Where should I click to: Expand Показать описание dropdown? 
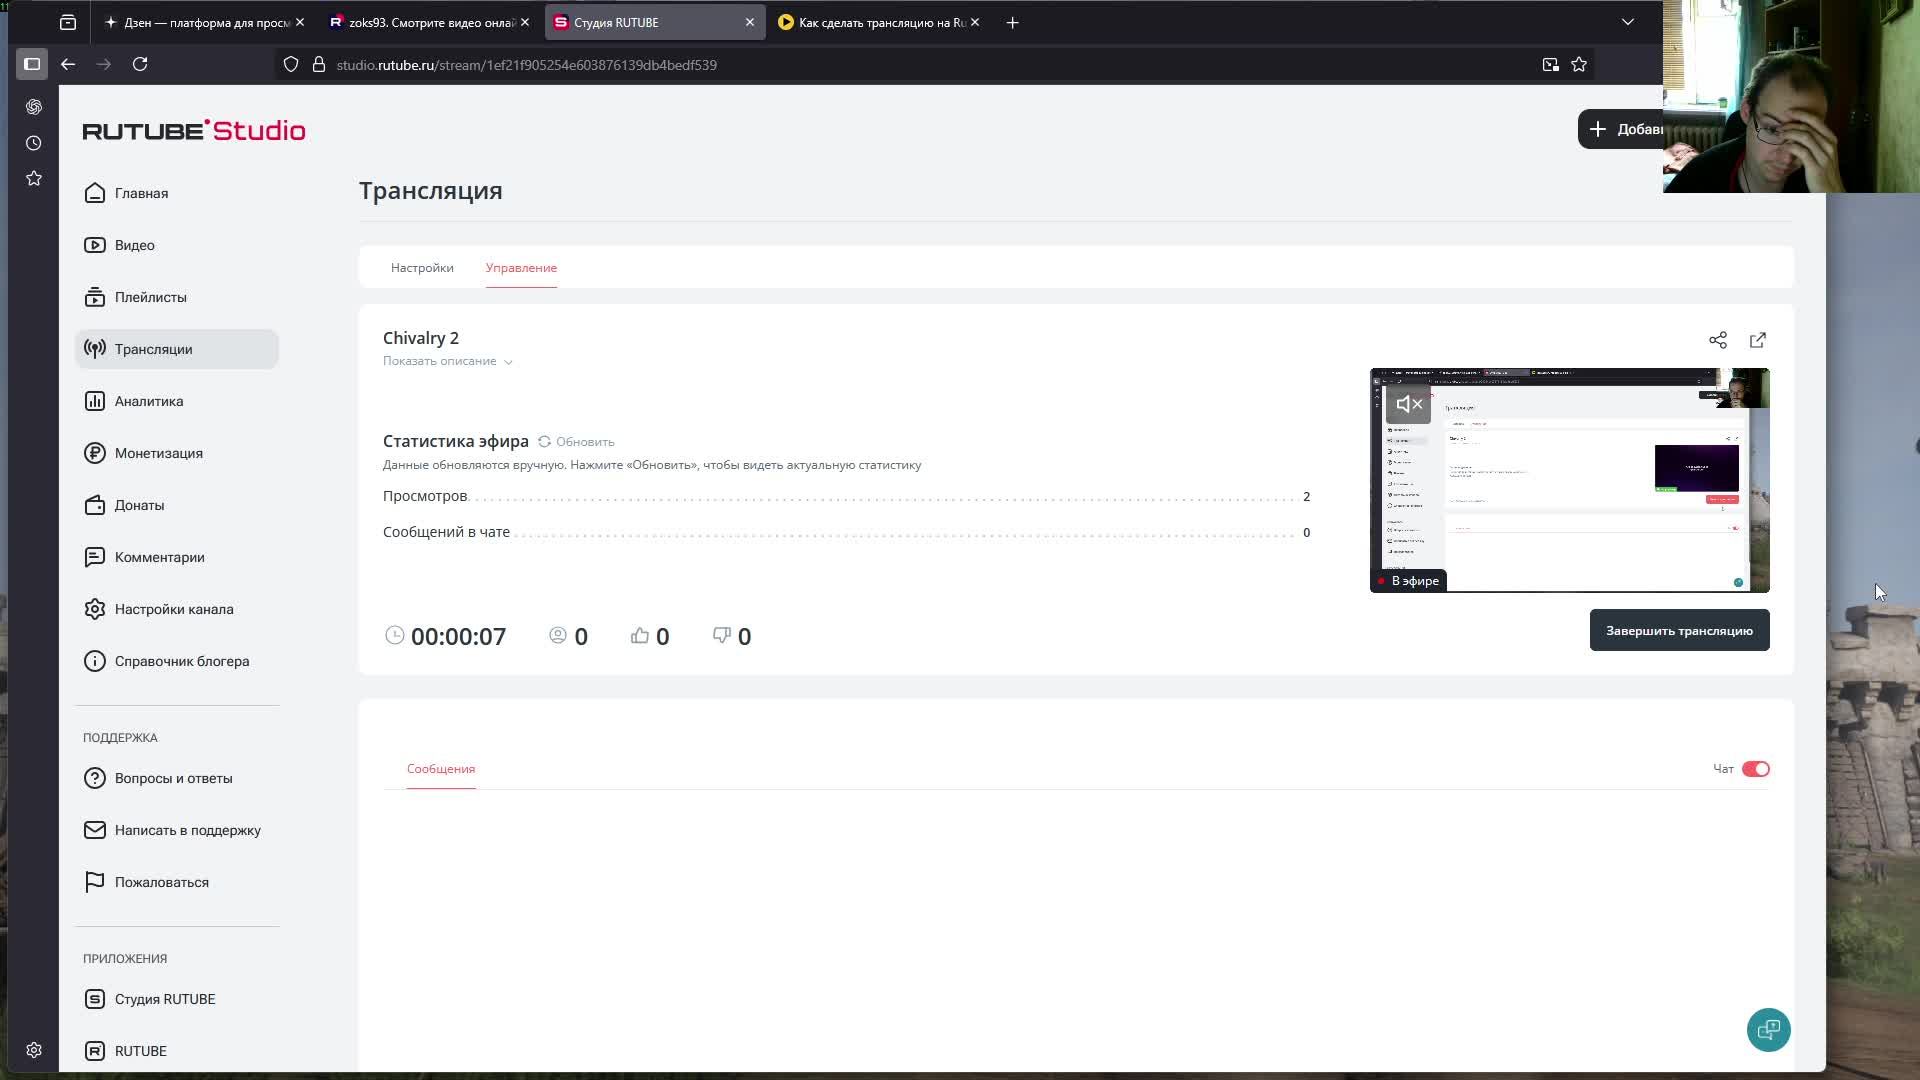[447, 361]
